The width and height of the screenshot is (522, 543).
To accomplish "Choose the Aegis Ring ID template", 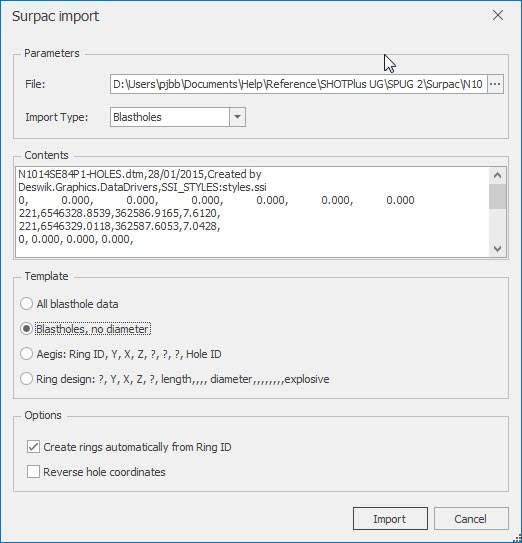I will pos(121,354).
